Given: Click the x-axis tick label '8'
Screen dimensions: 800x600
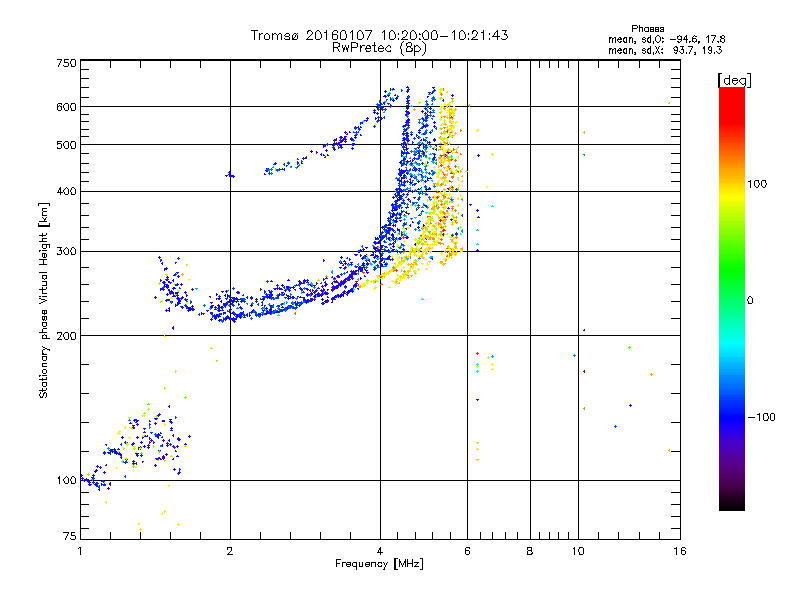Looking at the screenshot, I should pos(530,551).
